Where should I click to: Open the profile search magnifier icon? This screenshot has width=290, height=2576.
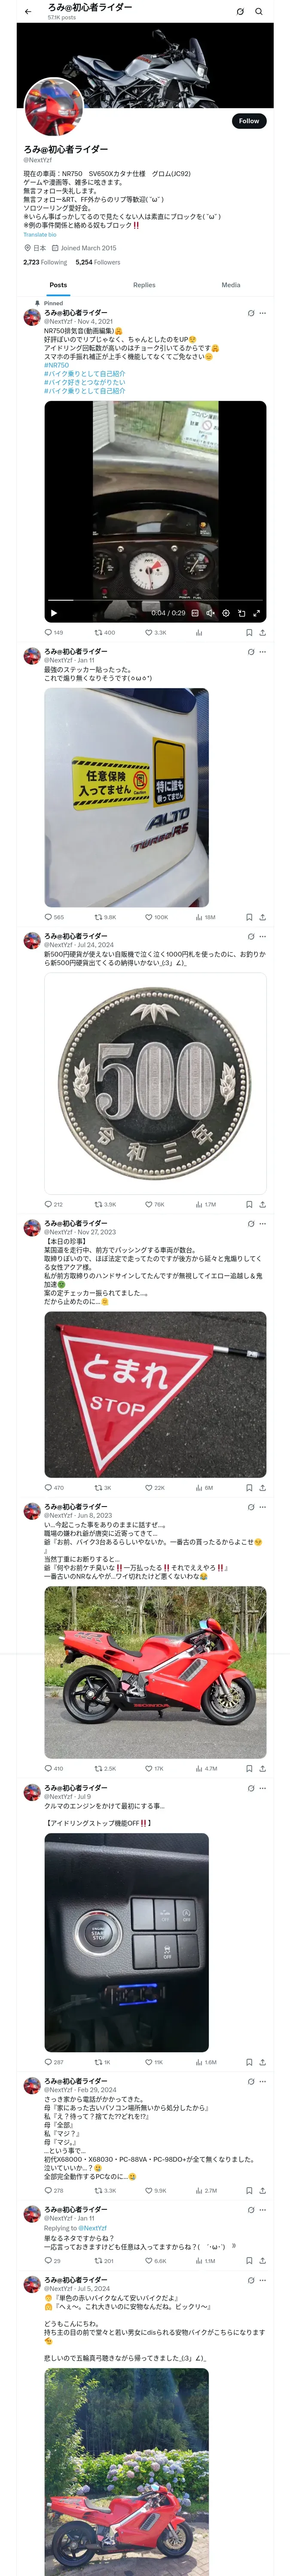[258, 12]
